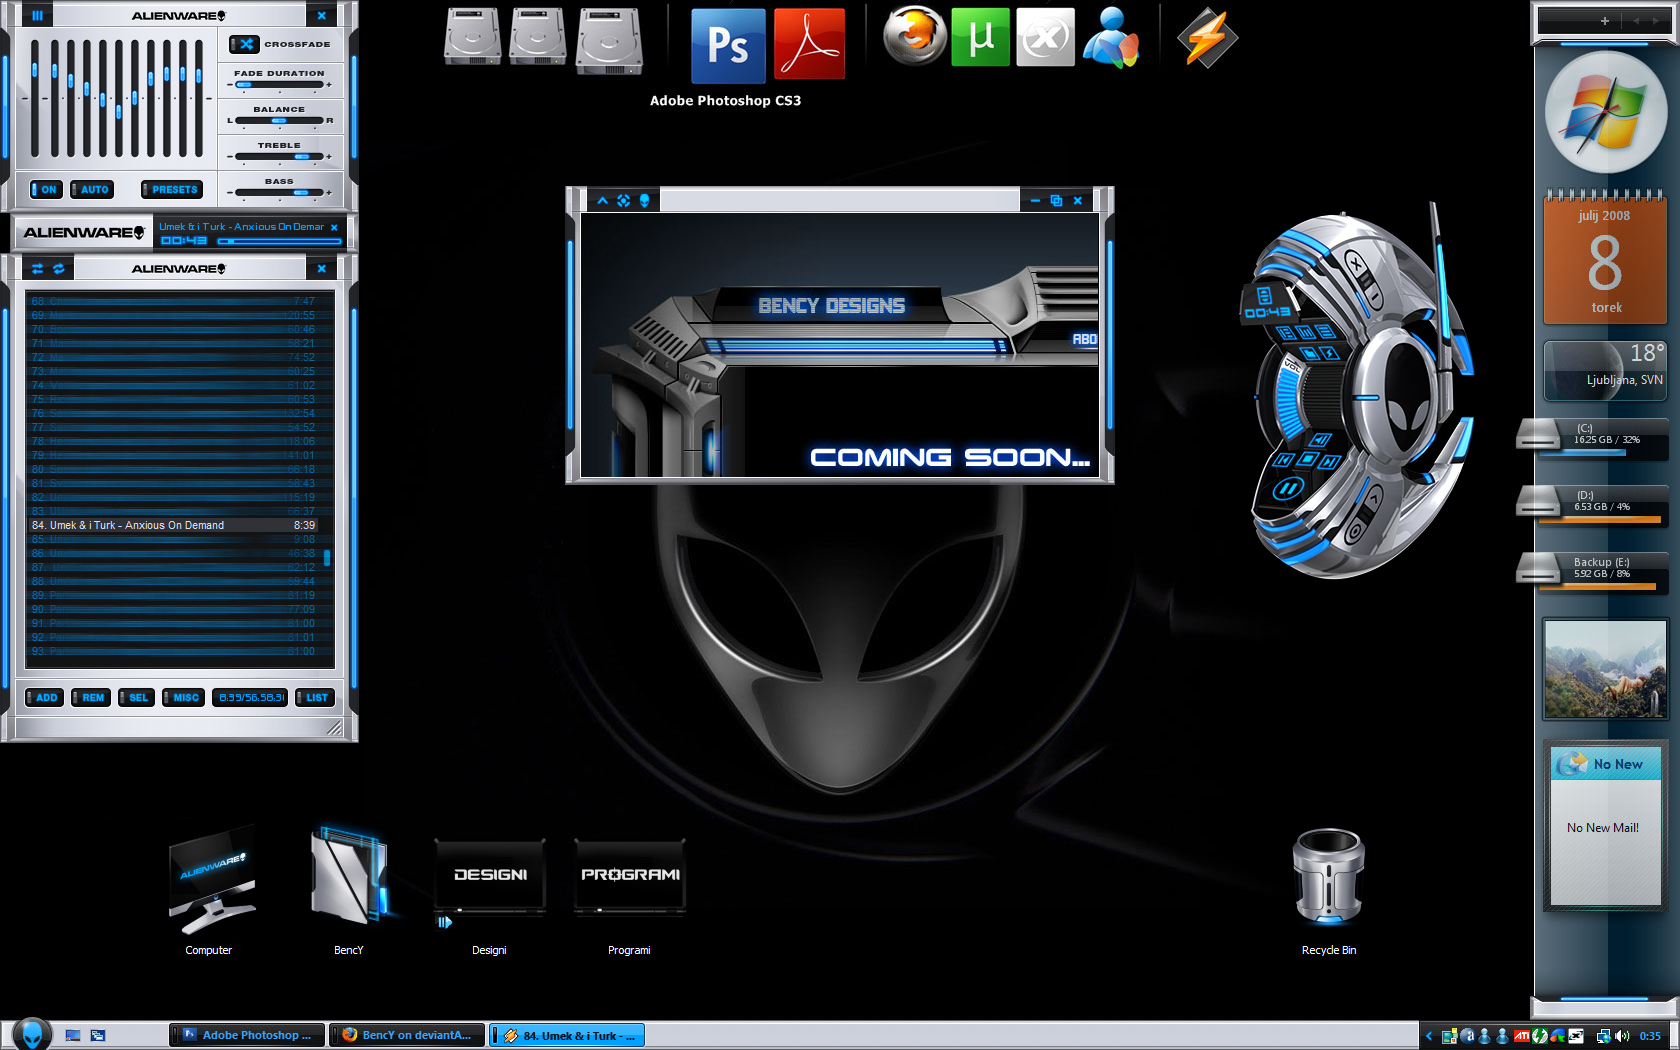Switch to BencY on deviantArt taskbar button

pyautogui.click(x=408, y=1035)
